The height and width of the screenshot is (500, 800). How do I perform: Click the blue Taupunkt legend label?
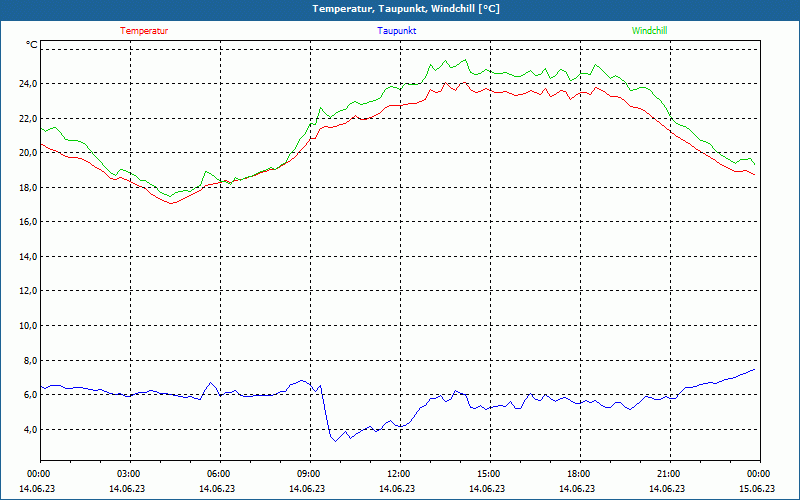tap(396, 31)
